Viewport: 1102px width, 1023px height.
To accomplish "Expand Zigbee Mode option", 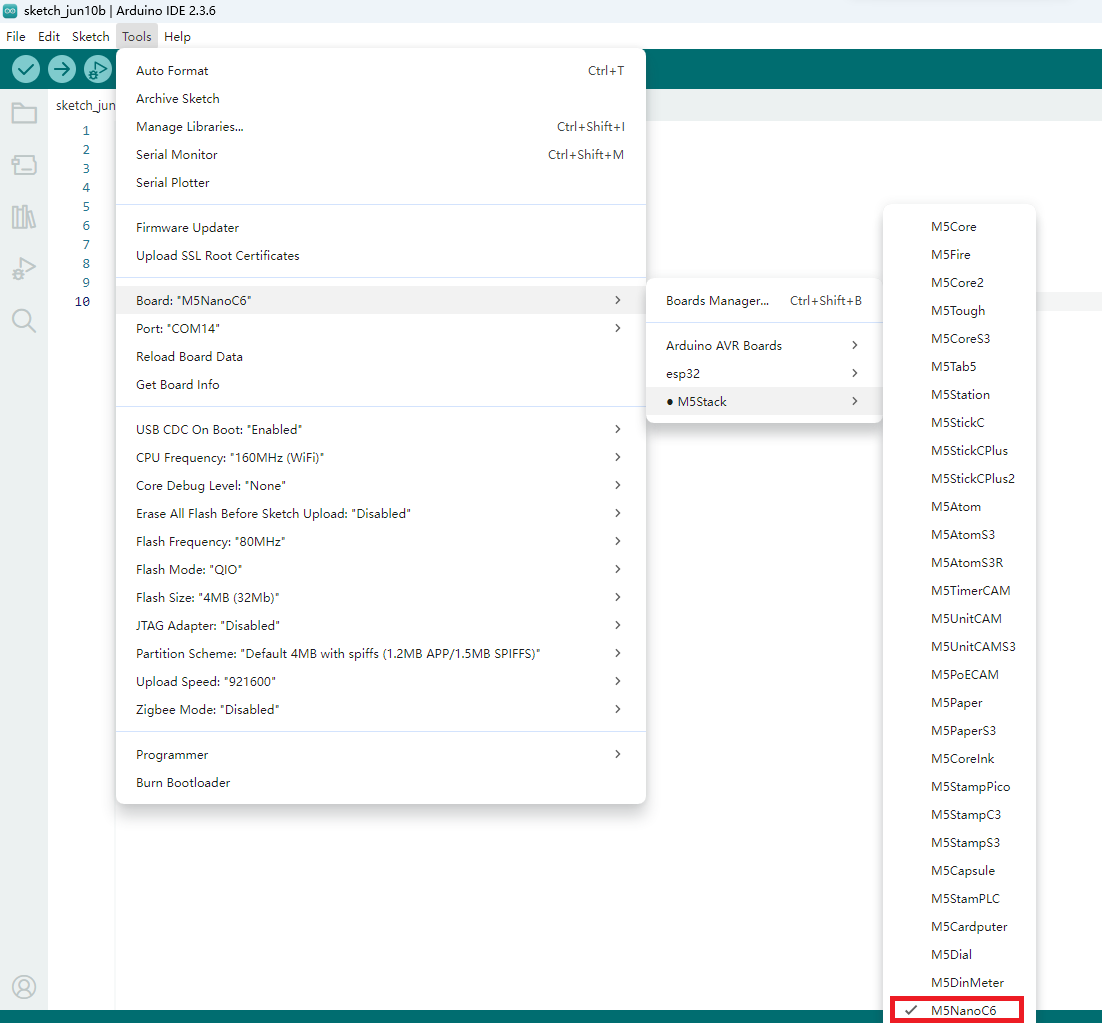I will pos(380,710).
